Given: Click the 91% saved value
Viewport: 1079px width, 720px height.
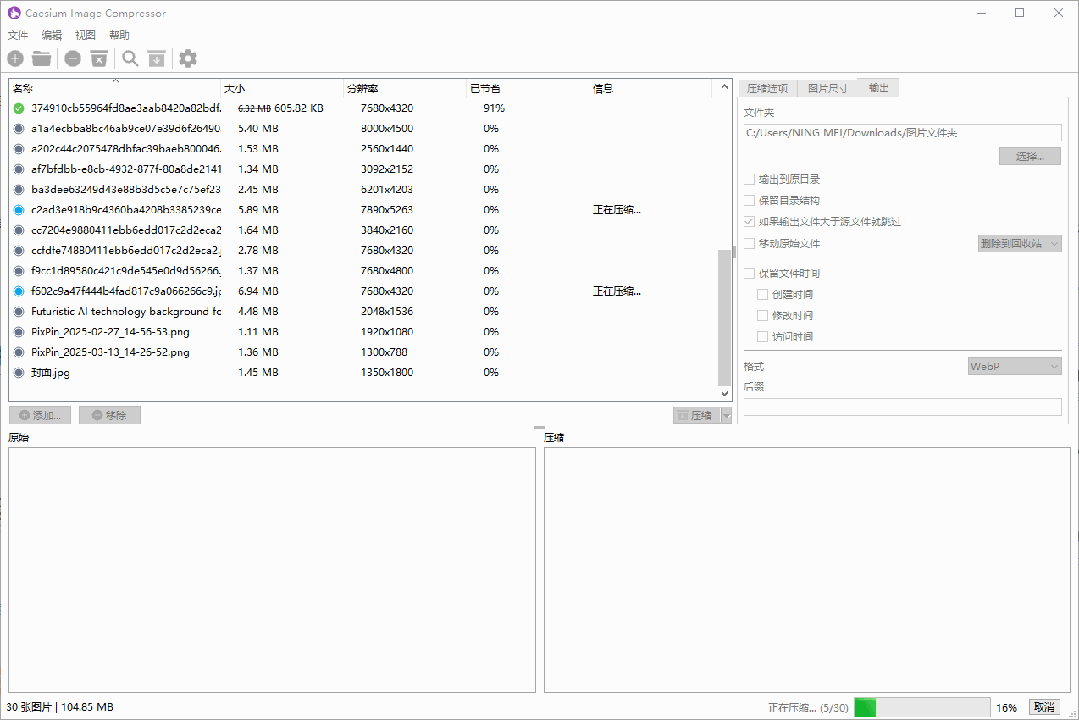Looking at the screenshot, I should click(x=494, y=109).
